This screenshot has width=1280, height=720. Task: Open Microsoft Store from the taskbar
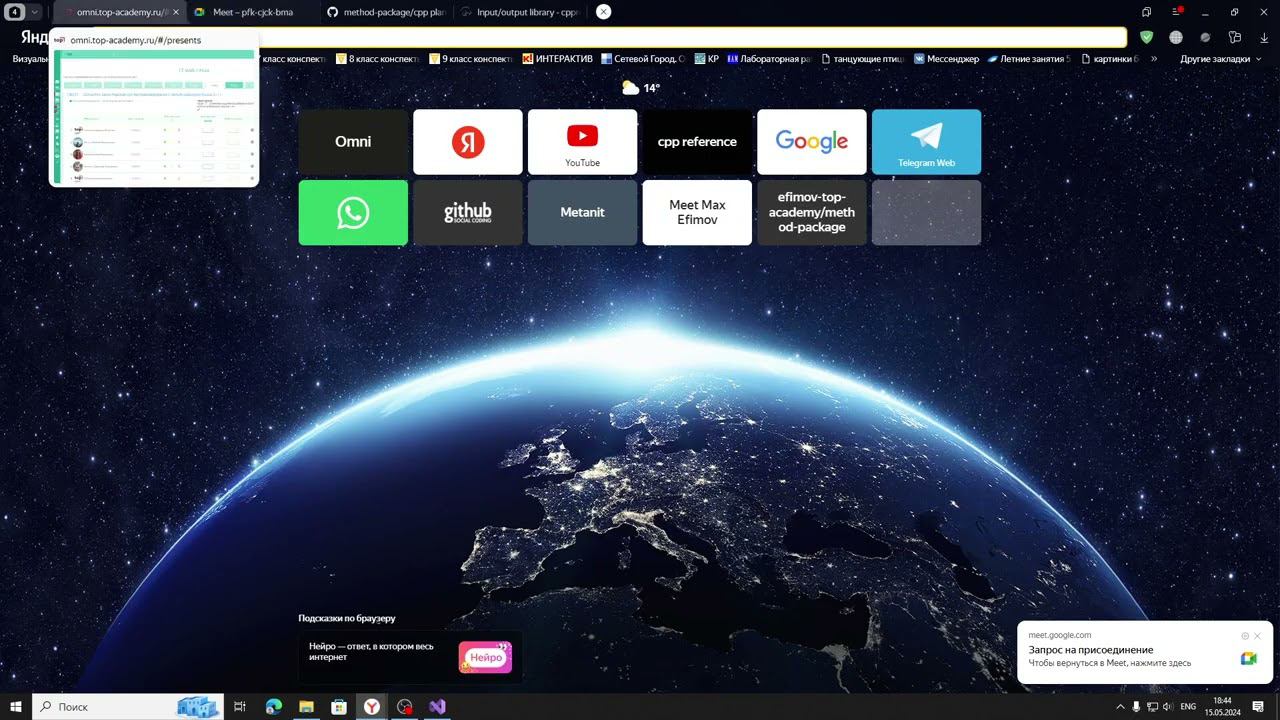coord(339,707)
